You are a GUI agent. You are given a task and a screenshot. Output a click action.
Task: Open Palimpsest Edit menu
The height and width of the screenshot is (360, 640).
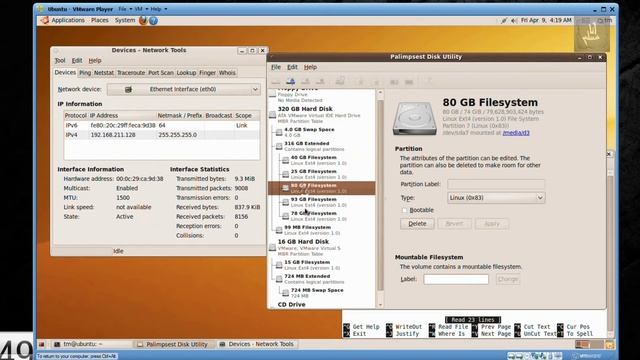coord(292,67)
